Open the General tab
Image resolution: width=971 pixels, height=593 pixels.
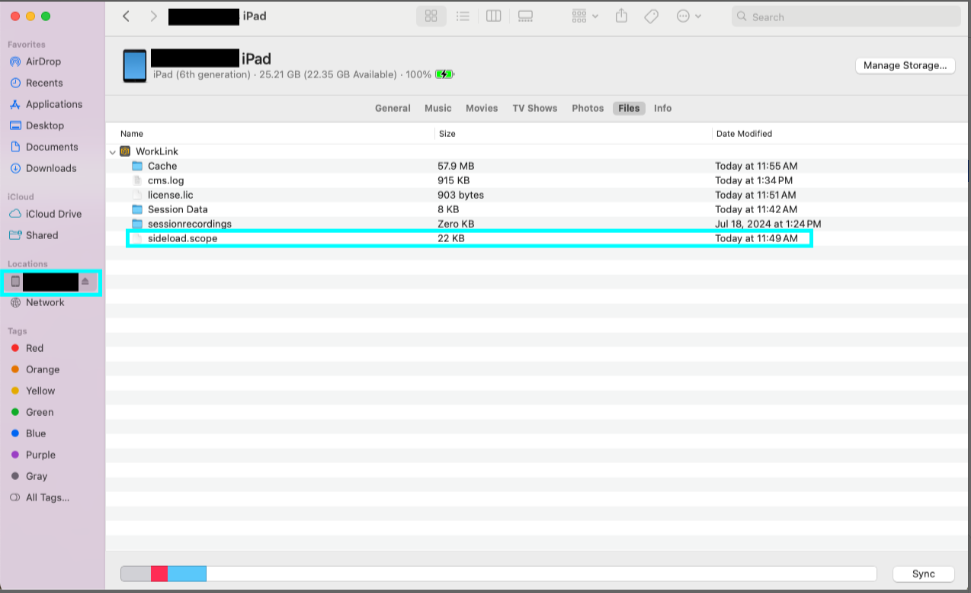coord(392,108)
